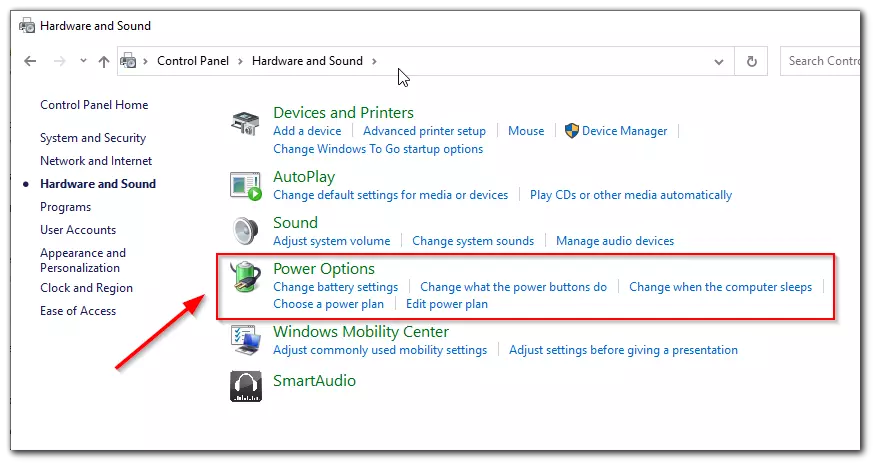Click the Power Options battery icon
878x468 pixels.
click(x=246, y=277)
